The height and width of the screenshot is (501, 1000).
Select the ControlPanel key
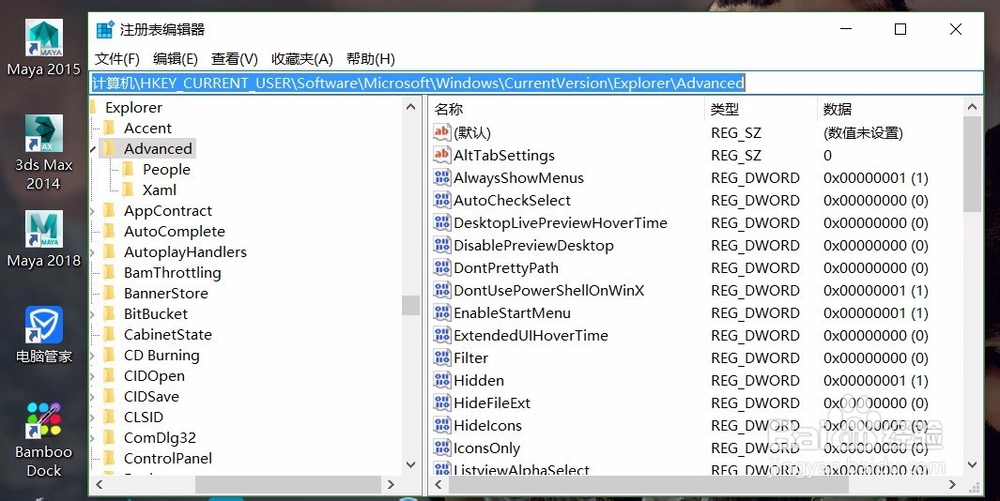168,458
